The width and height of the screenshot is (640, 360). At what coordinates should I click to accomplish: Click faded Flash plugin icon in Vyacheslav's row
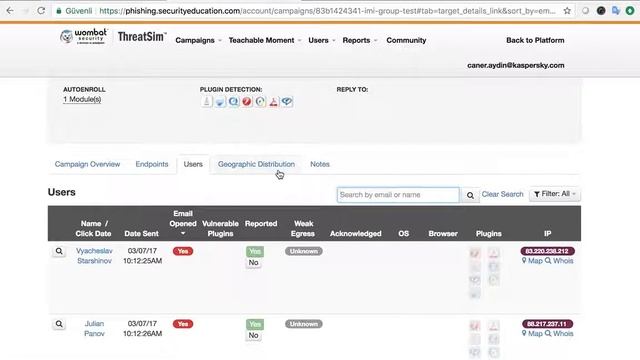pyautogui.click(x=475, y=253)
